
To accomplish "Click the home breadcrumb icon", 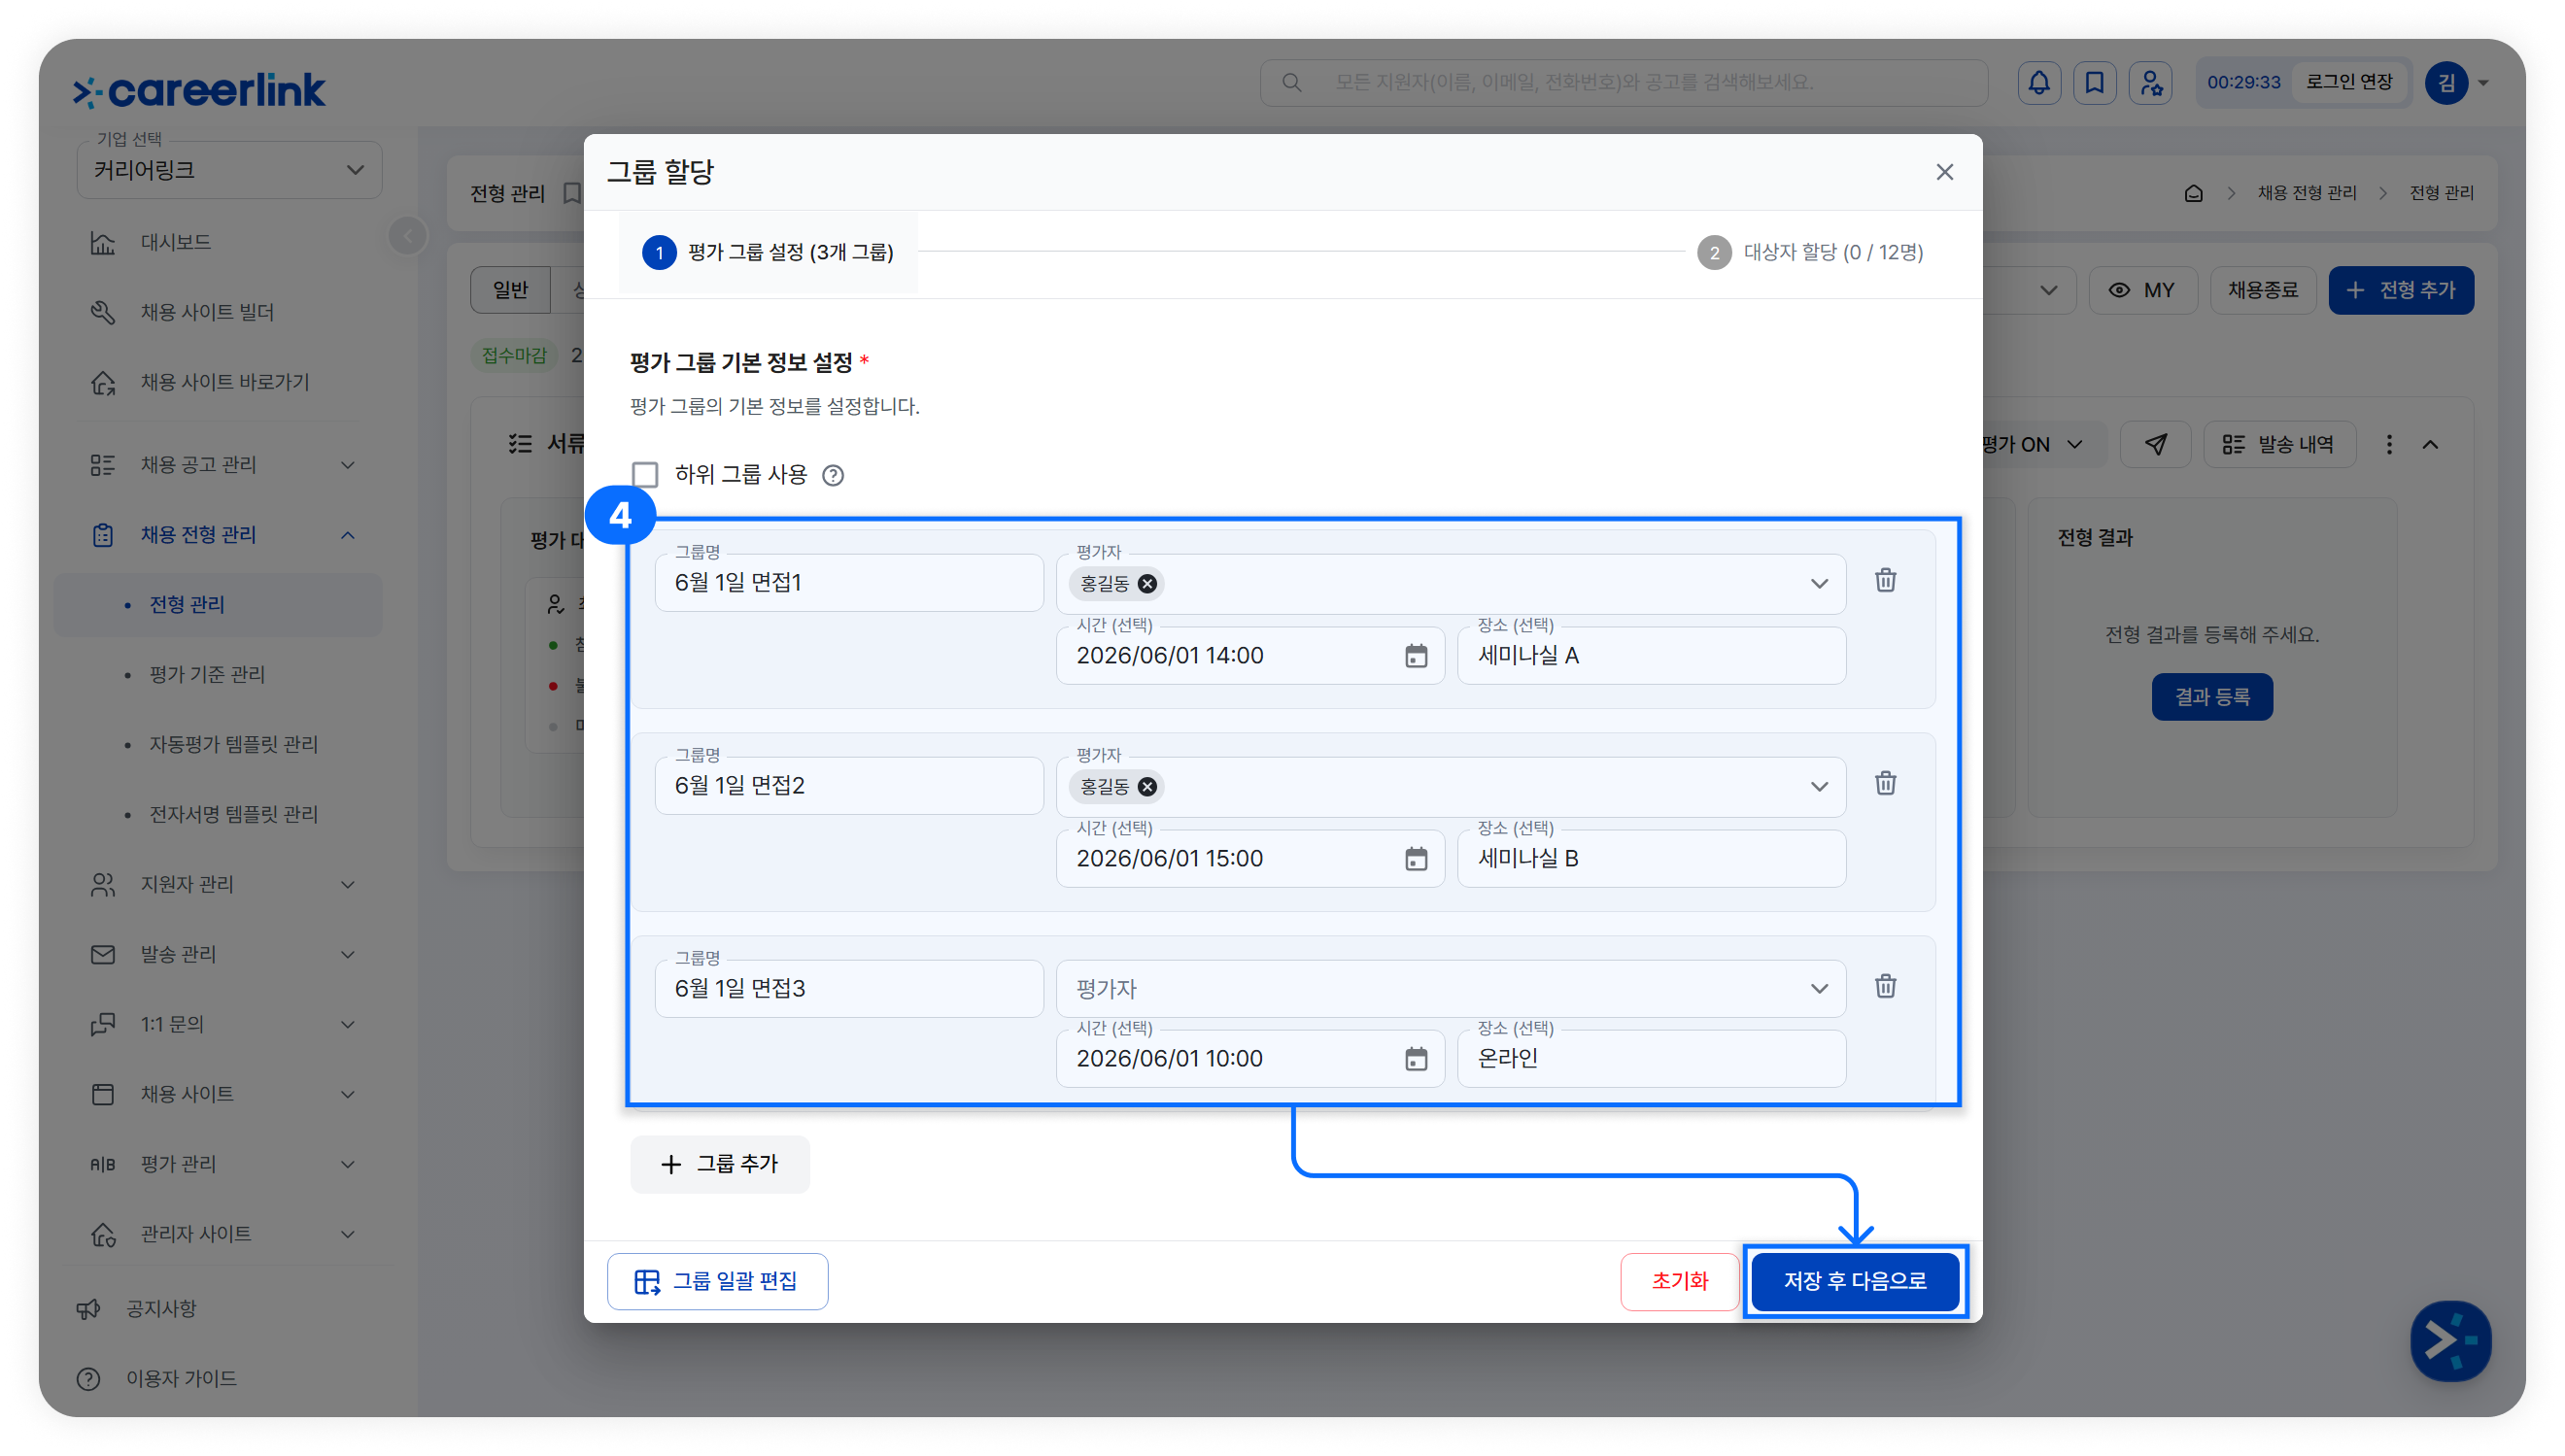I will coord(2193,193).
